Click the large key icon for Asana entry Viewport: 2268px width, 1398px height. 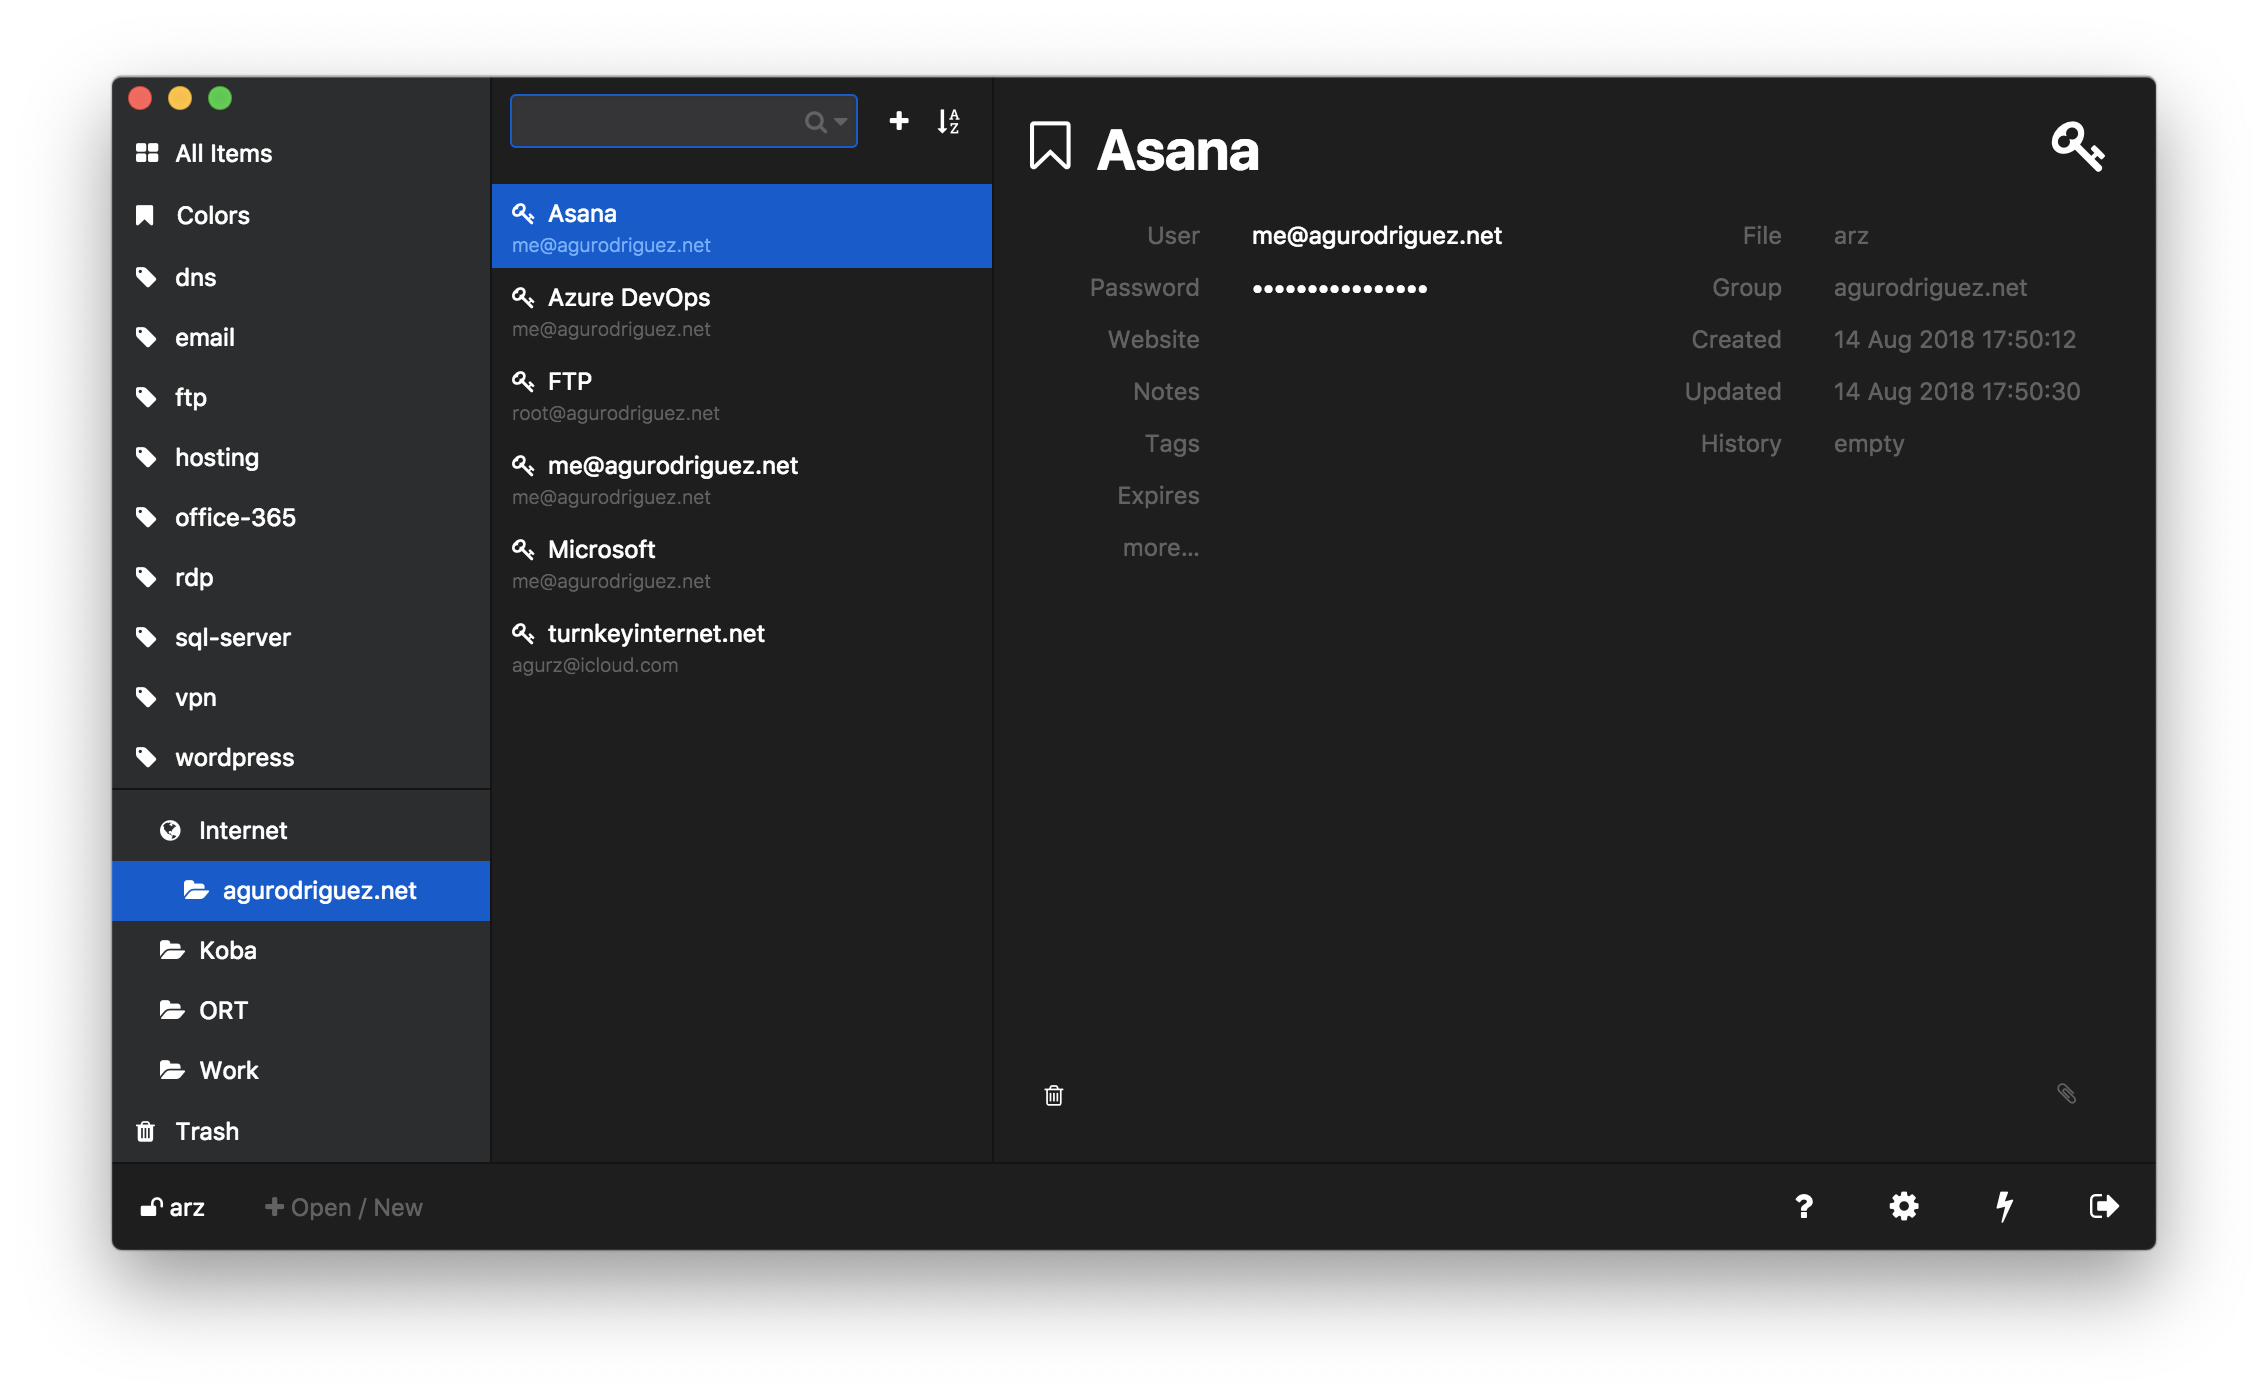pyautogui.click(x=2077, y=147)
